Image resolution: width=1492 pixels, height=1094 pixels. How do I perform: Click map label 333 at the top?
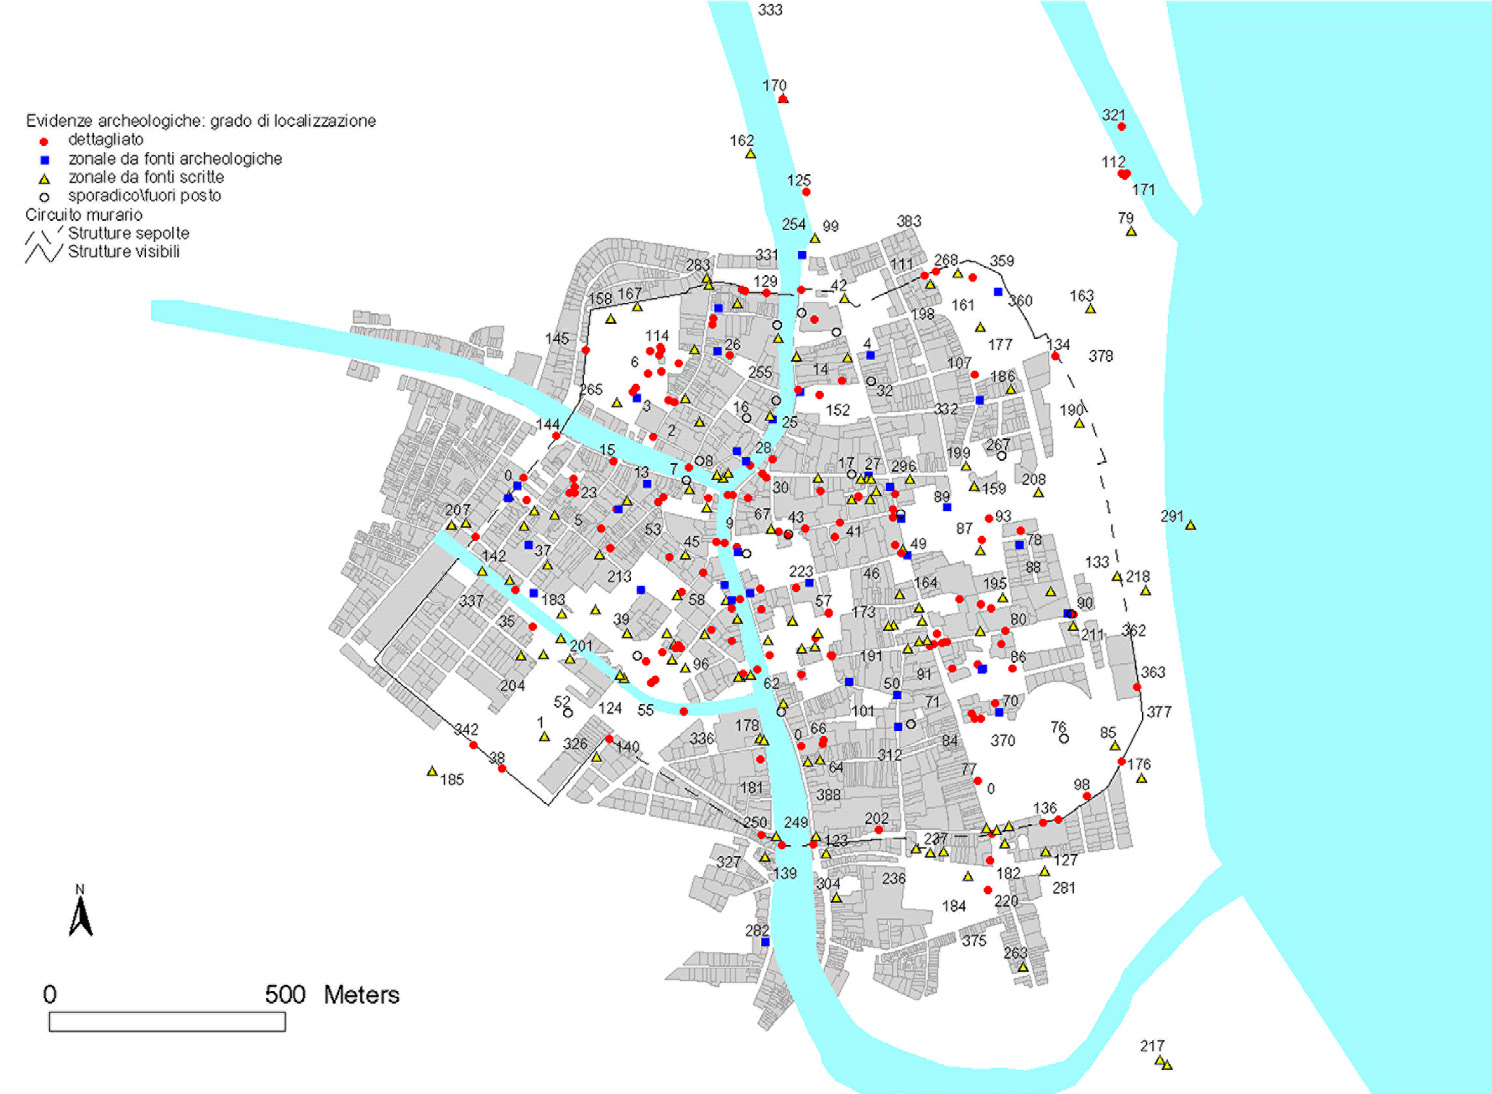point(770,10)
